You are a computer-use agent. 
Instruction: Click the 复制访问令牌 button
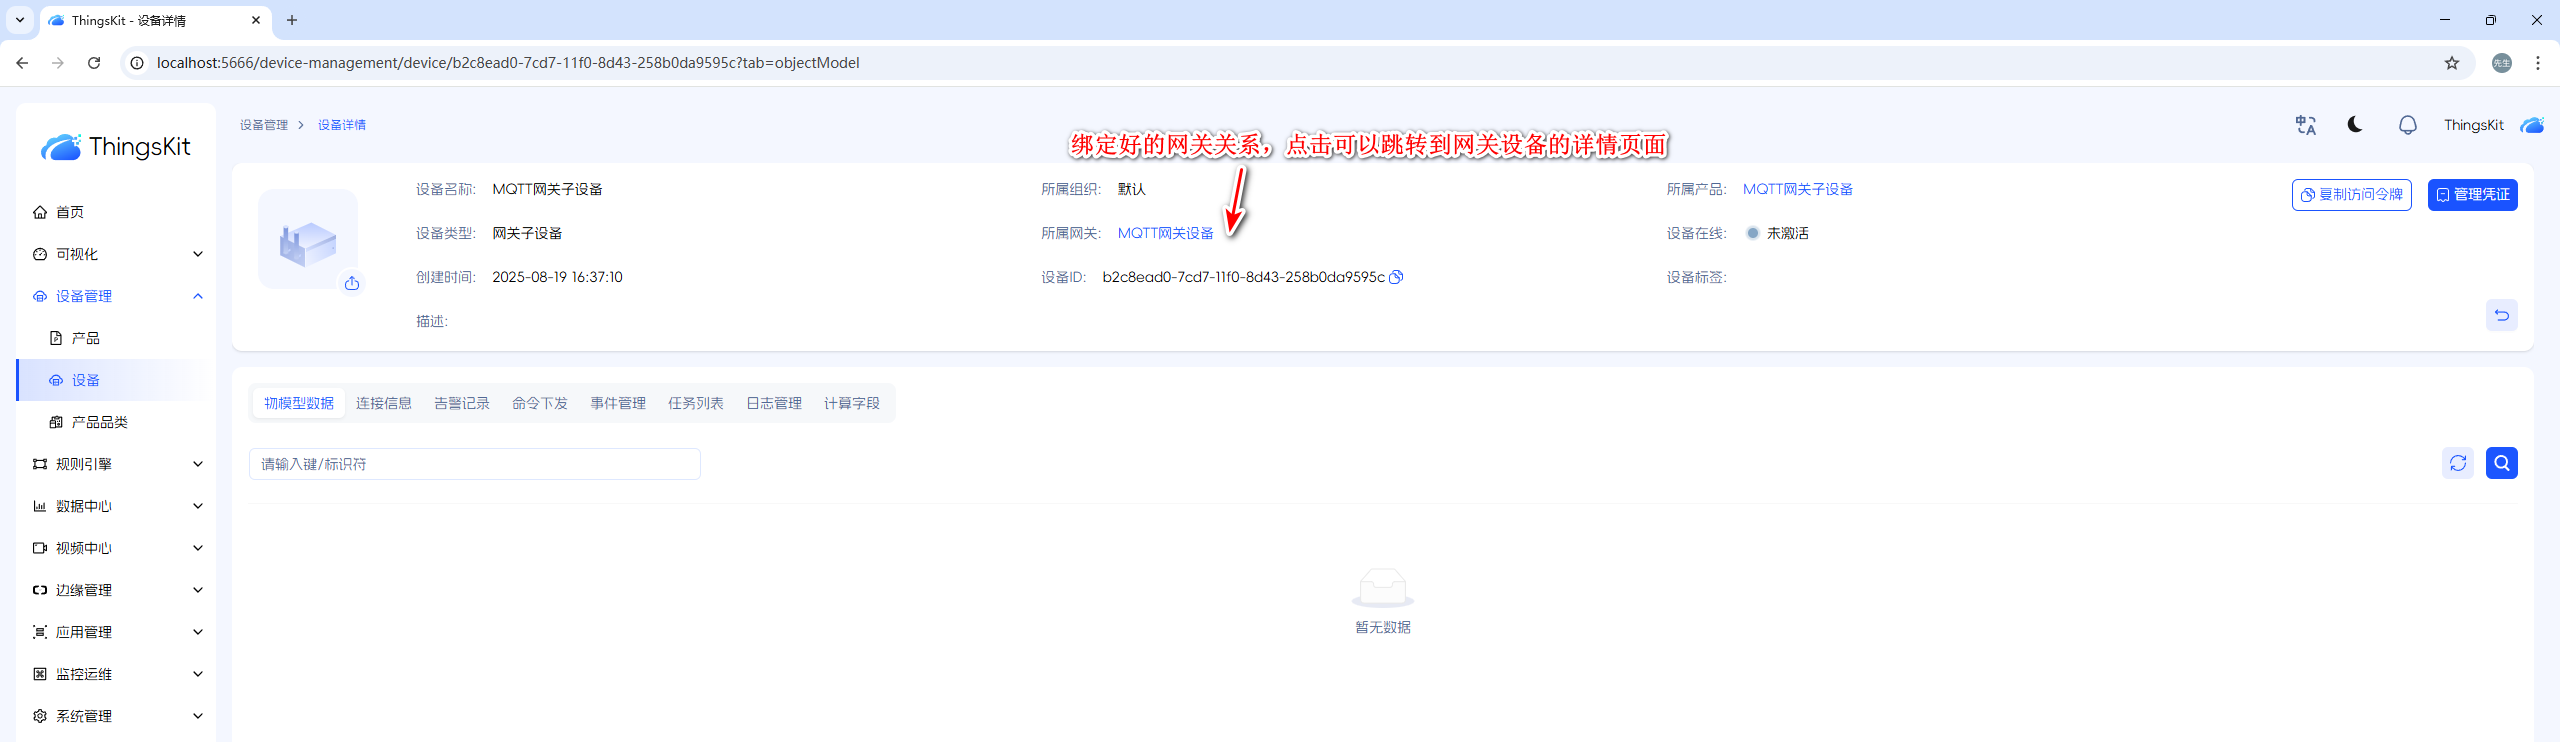(2351, 195)
